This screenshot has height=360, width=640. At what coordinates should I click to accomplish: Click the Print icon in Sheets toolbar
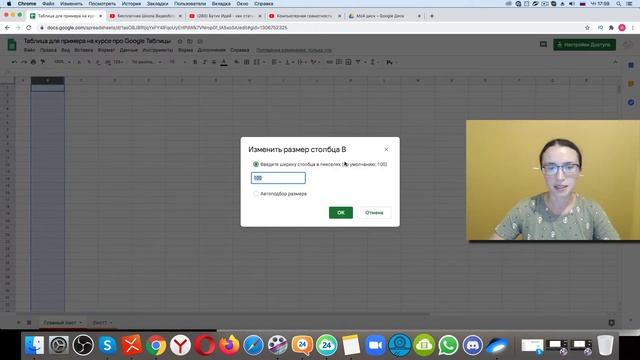33,62
